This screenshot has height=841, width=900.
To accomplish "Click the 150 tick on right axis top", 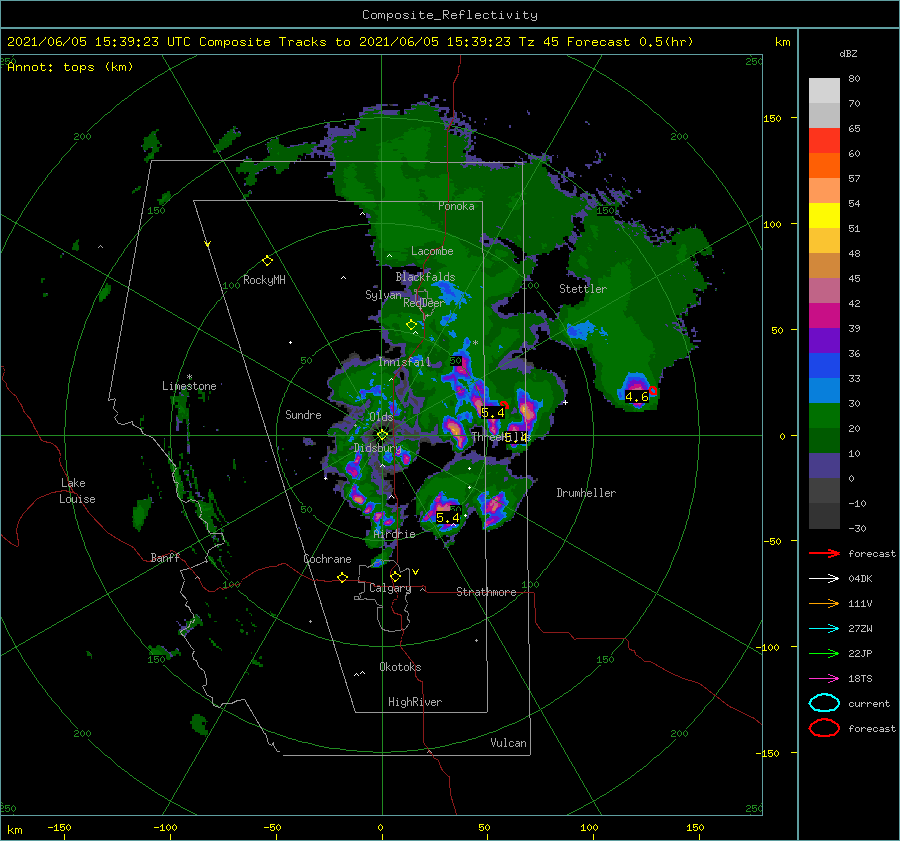I will coord(772,118).
